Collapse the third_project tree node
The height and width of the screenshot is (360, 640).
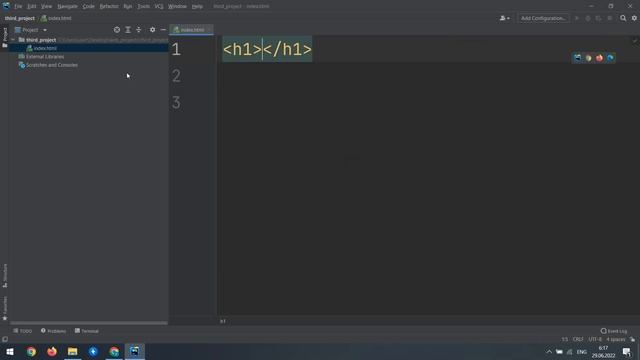[13, 40]
